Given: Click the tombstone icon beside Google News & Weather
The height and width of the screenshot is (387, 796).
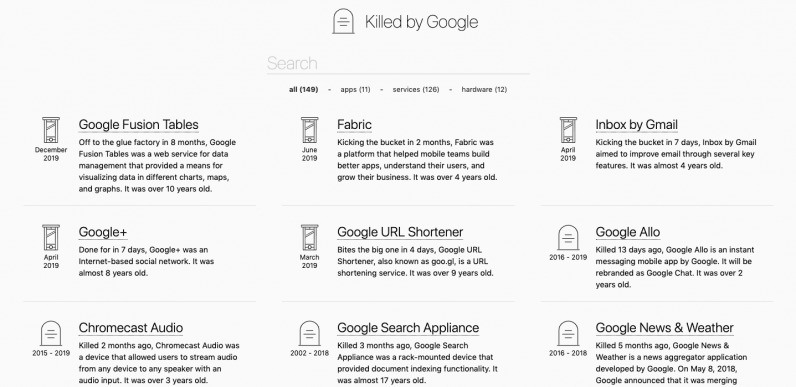Looking at the screenshot, I should pyautogui.click(x=568, y=334).
